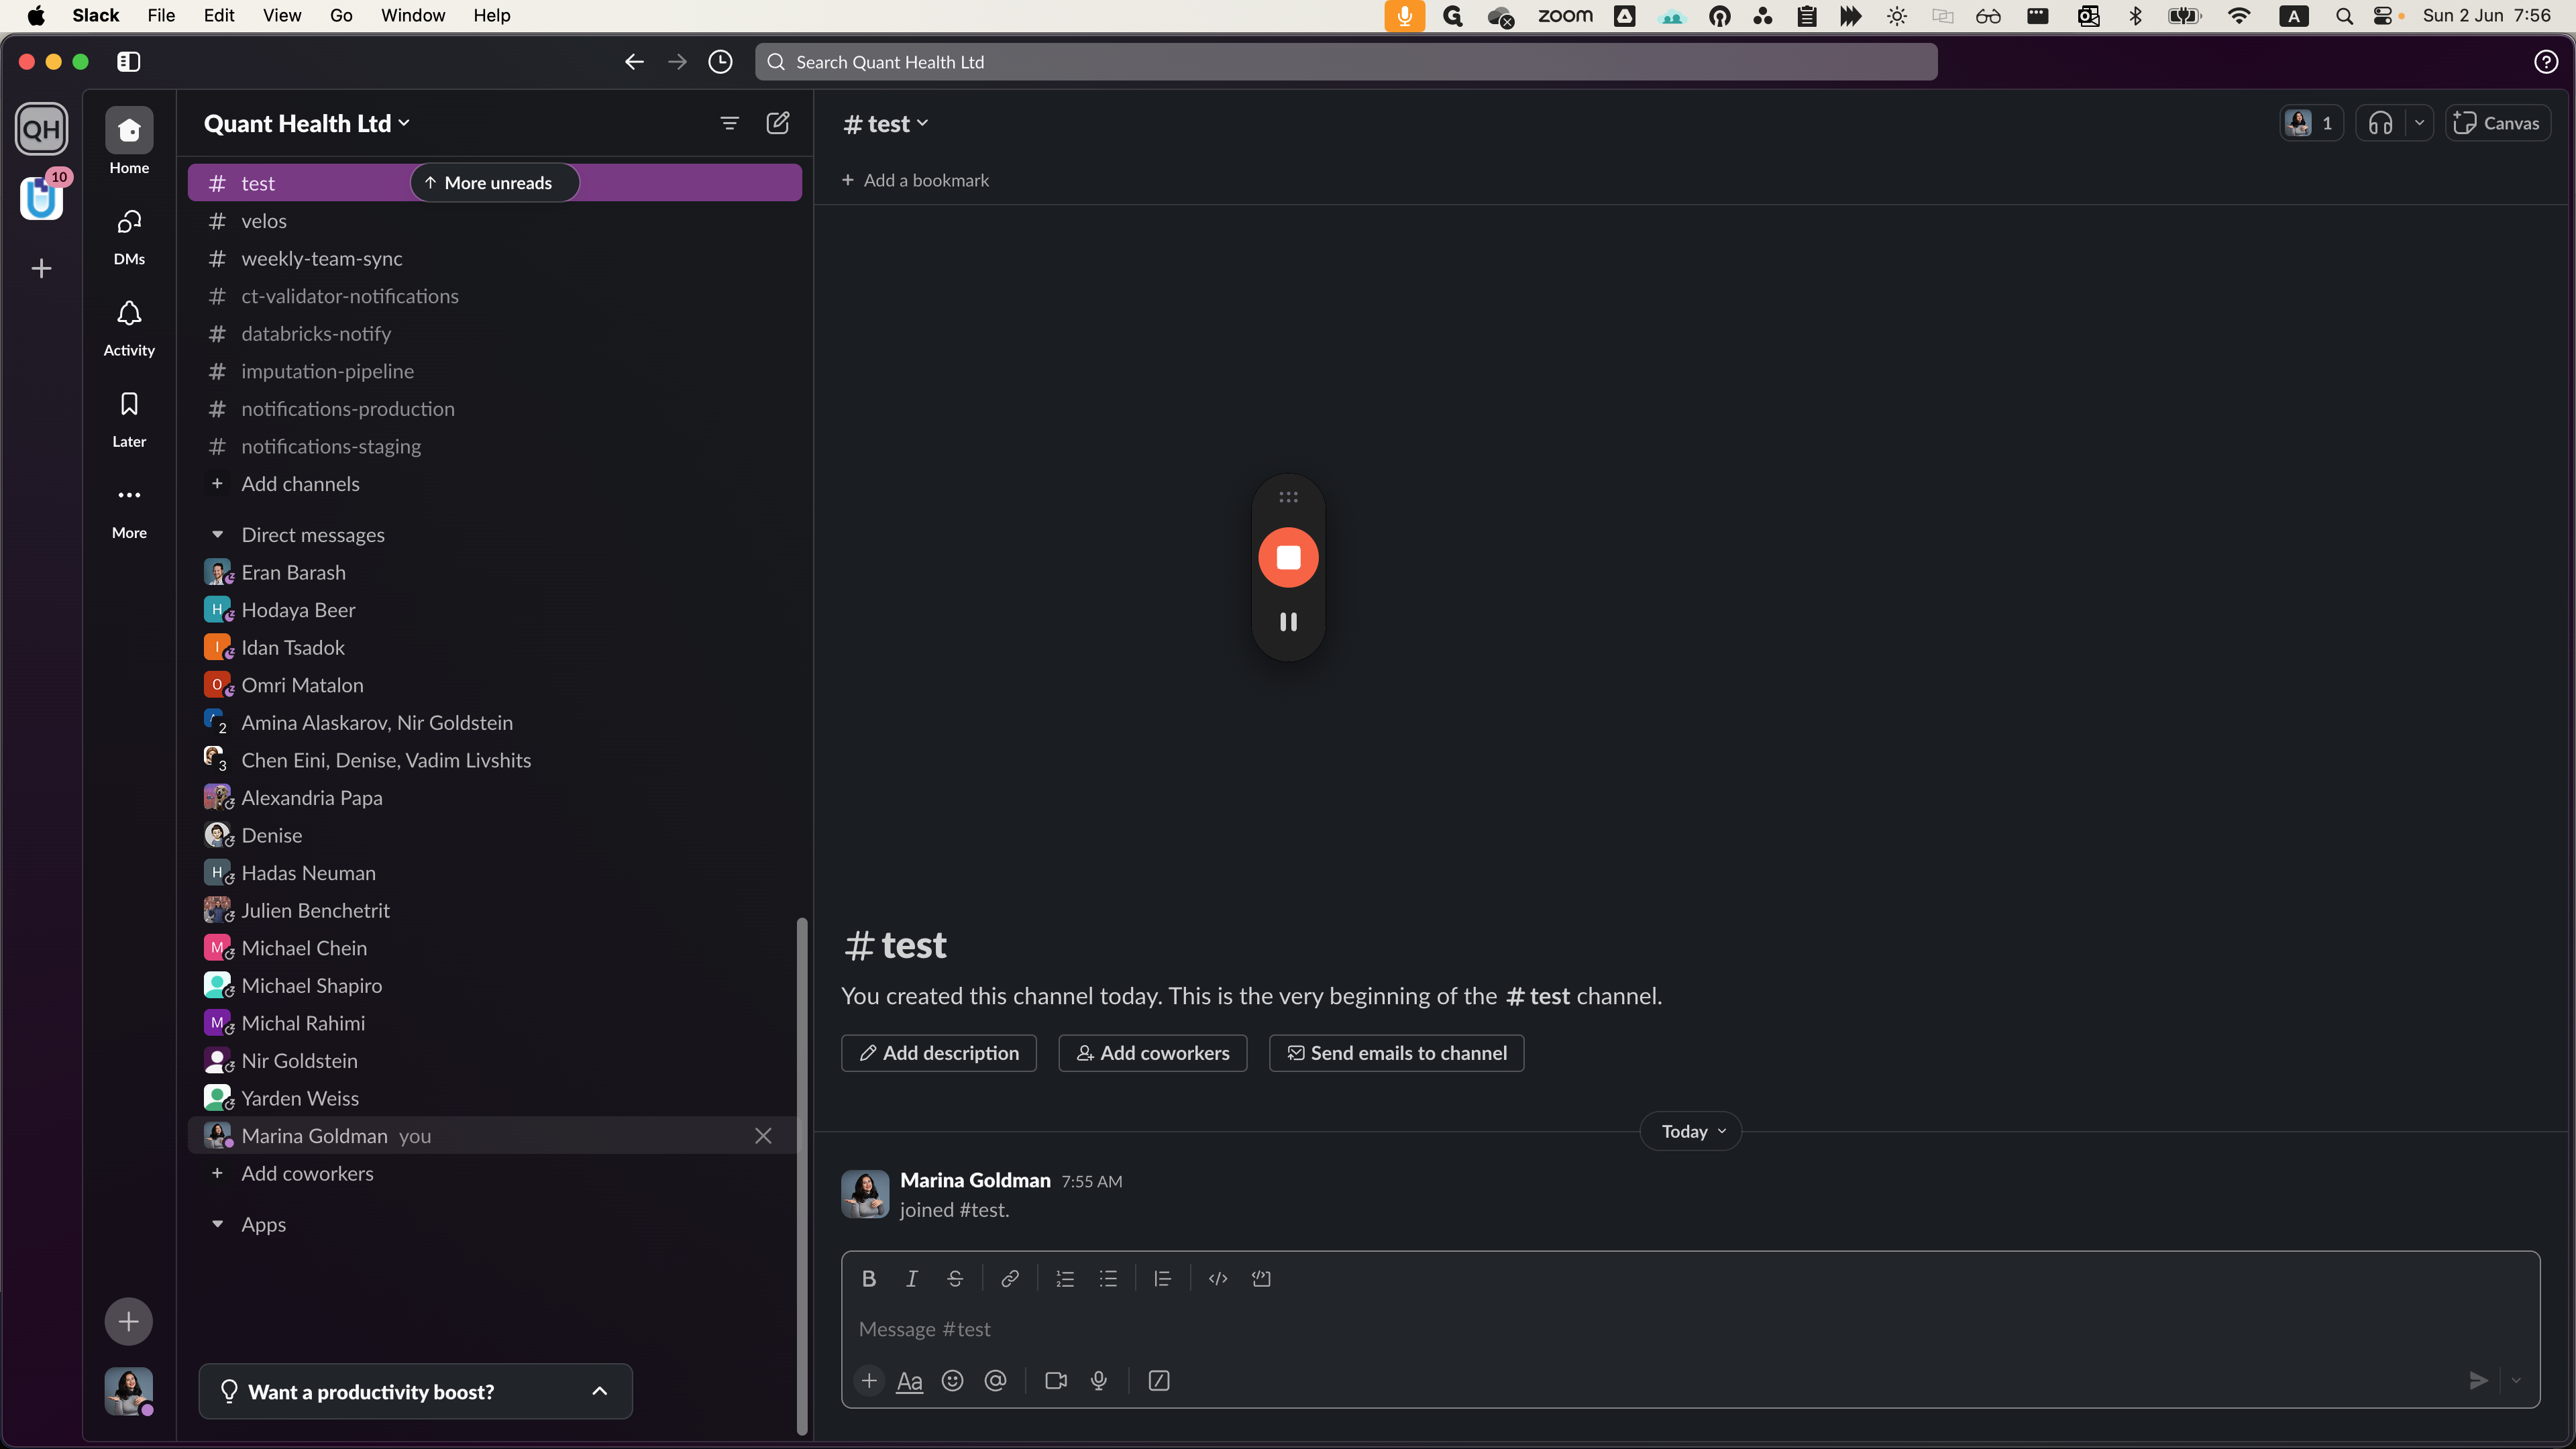Open the weekly-team-sync channel

[494, 258]
